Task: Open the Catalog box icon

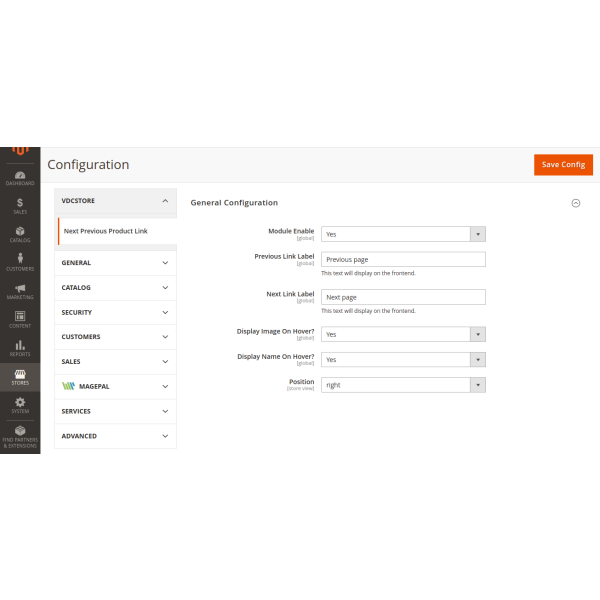Action: pyautogui.click(x=20, y=234)
